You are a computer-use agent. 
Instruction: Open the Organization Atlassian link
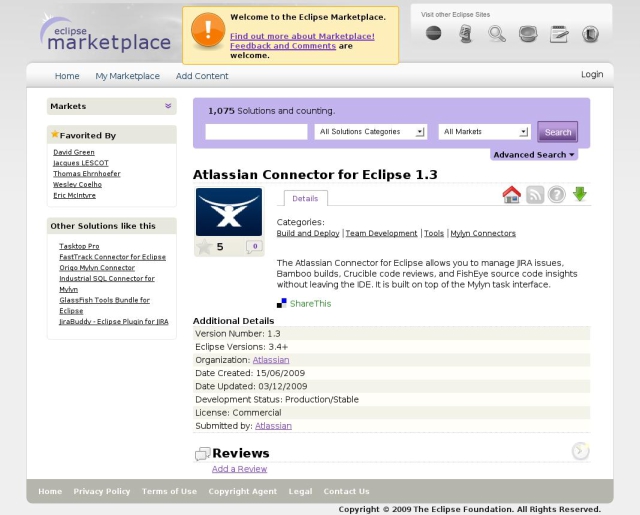(x=271, y=360)
